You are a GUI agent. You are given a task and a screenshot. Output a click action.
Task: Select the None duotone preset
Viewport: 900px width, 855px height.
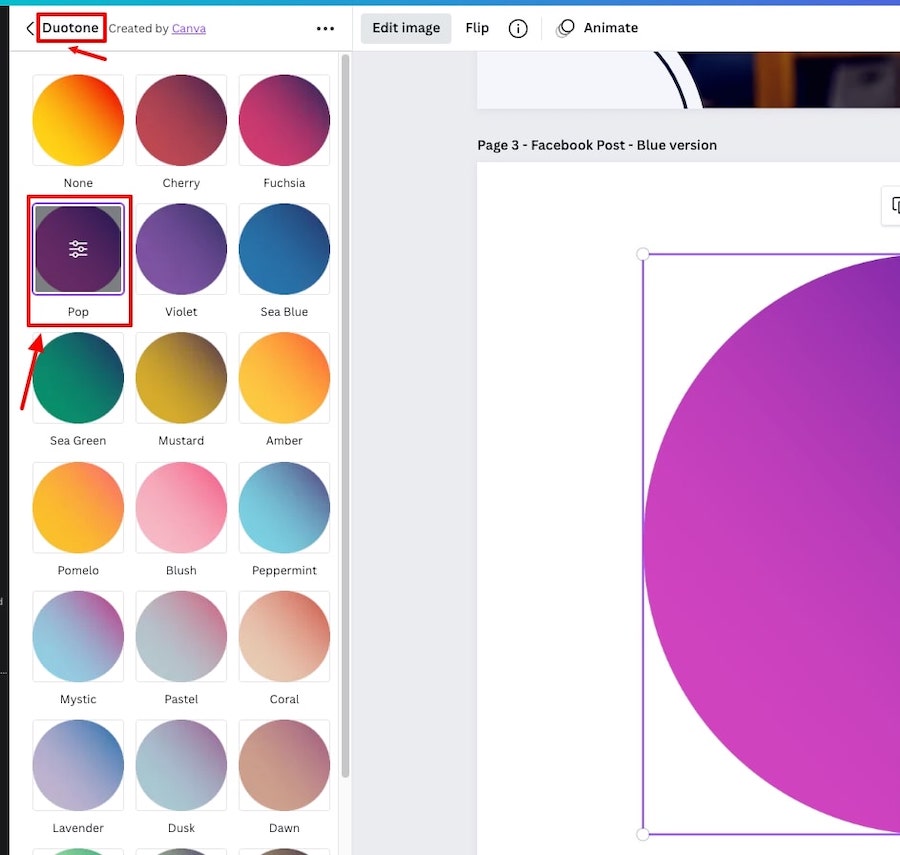tap(78, 121)
